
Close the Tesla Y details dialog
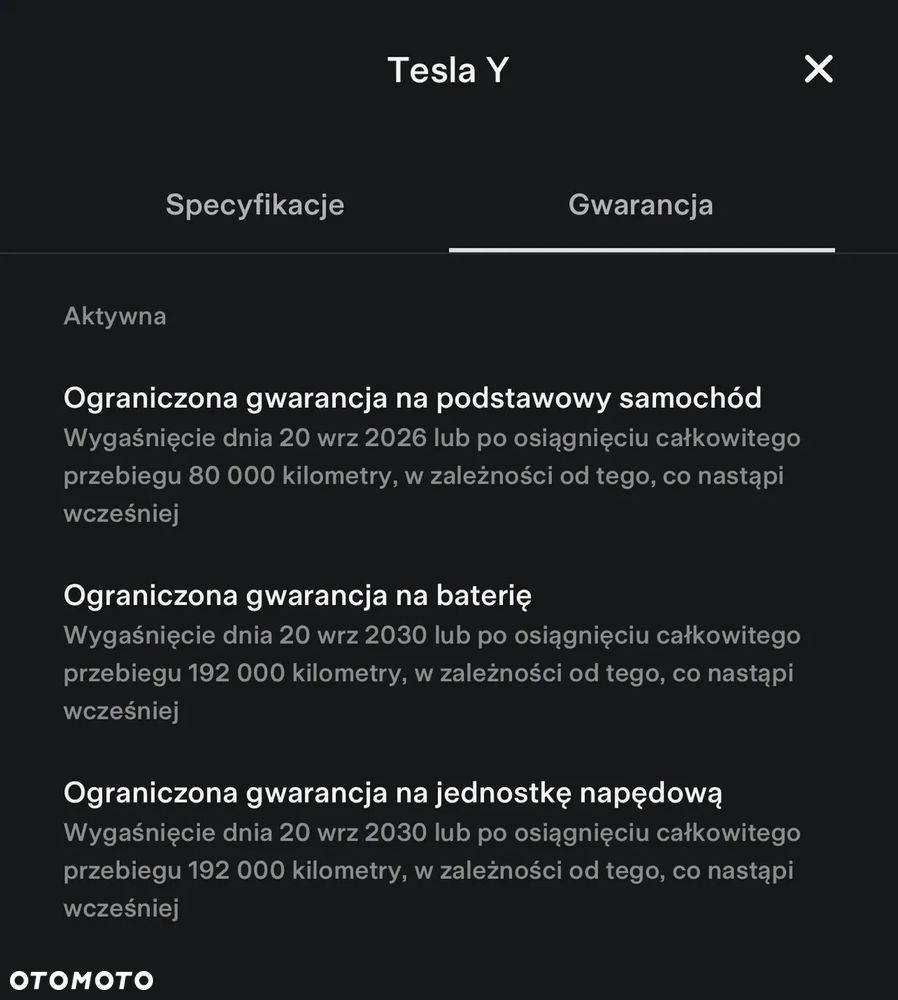click(x=818, y=69)
